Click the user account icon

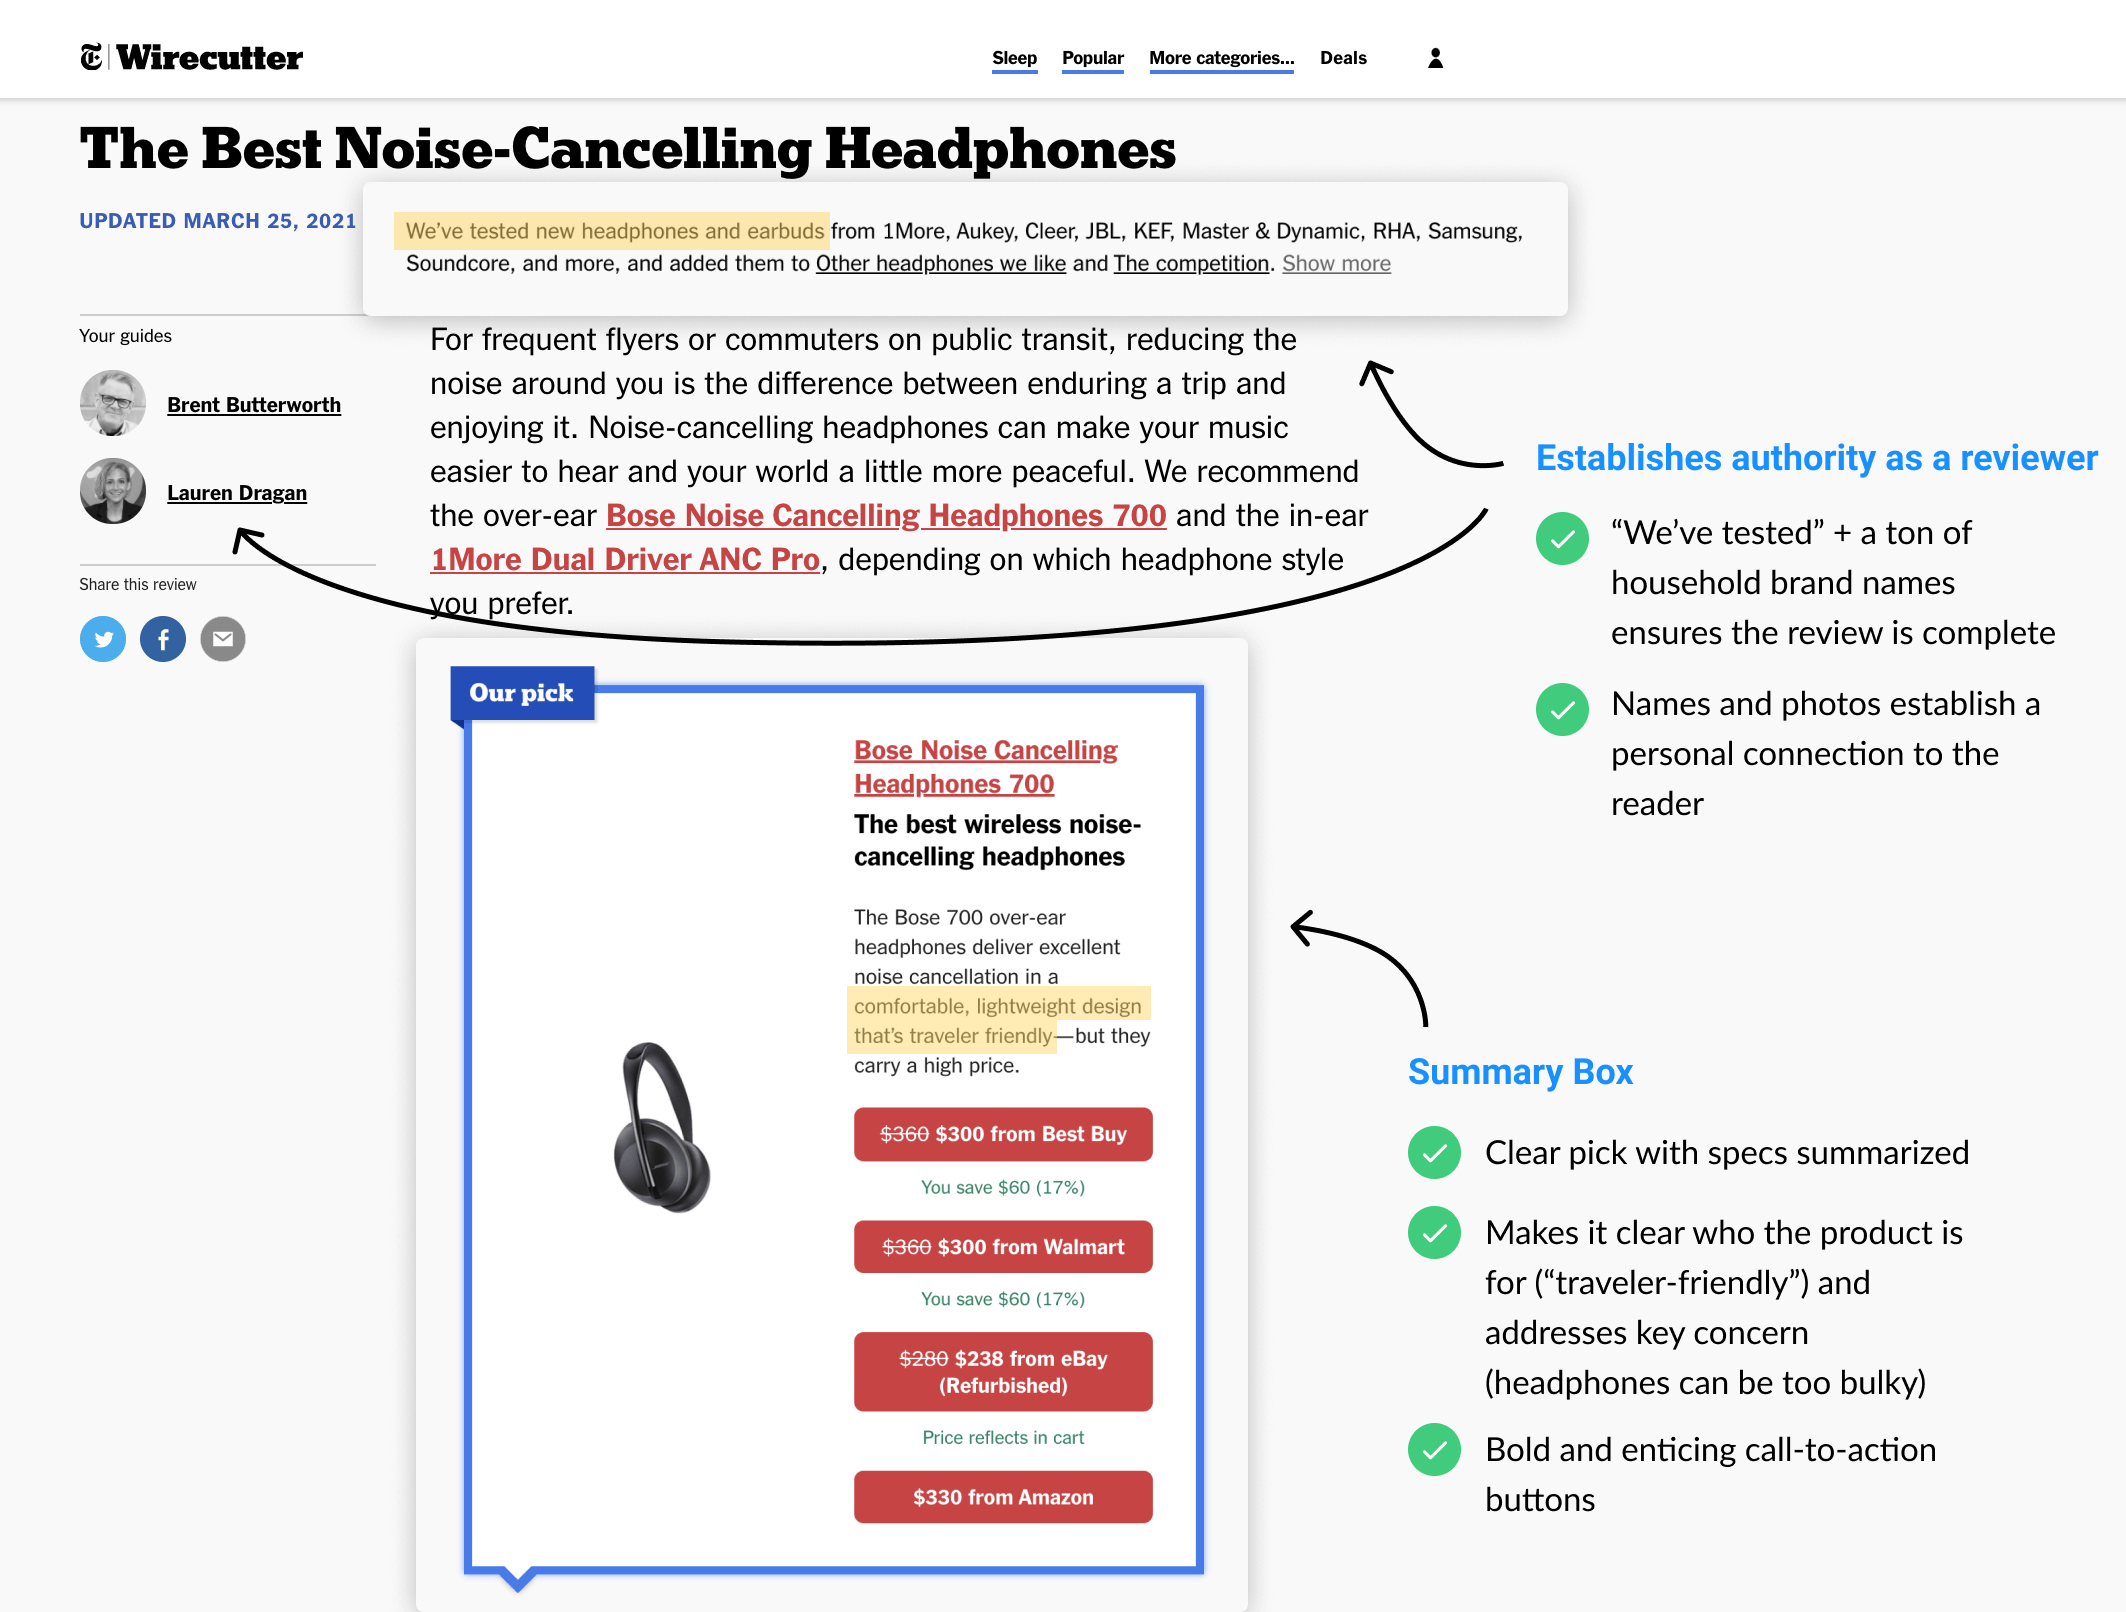tap(1435, 58)
